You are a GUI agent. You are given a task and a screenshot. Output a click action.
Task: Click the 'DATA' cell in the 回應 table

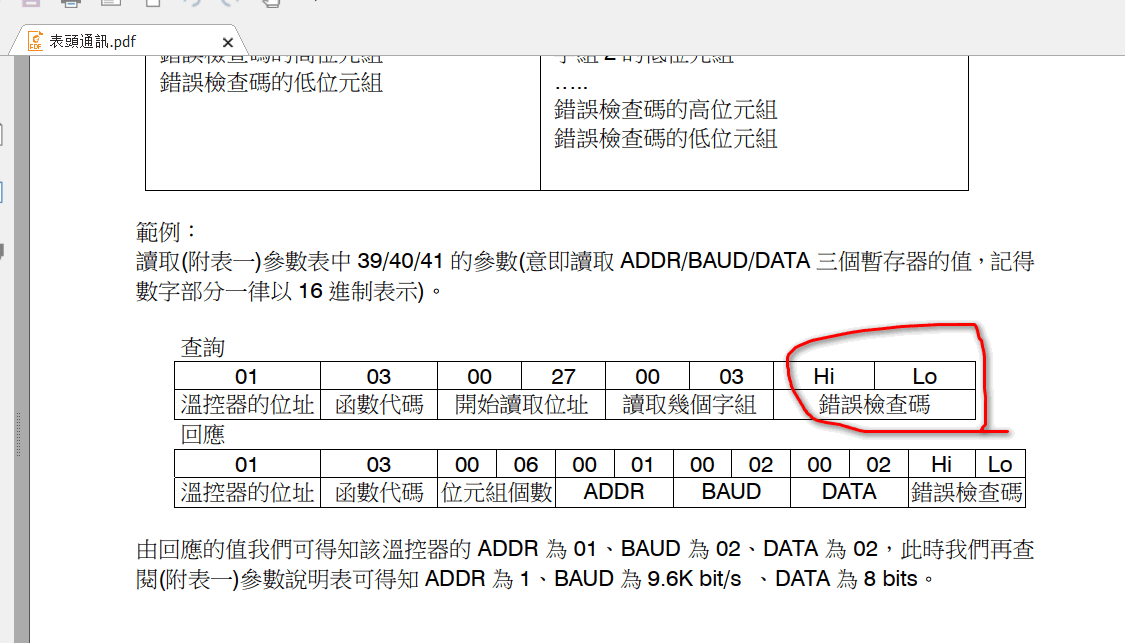(x=848, y=492)
